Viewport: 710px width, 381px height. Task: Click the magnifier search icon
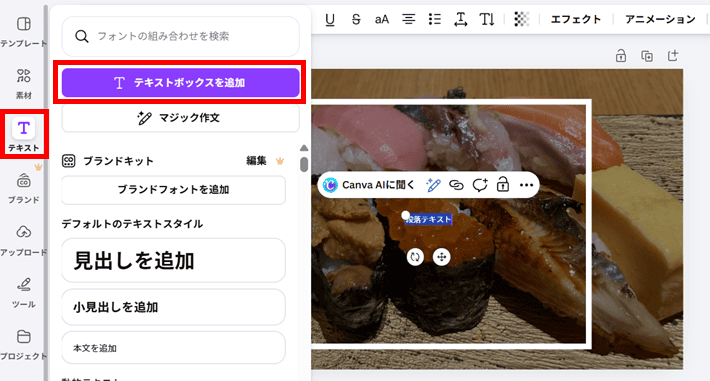(x=82, y=36)
